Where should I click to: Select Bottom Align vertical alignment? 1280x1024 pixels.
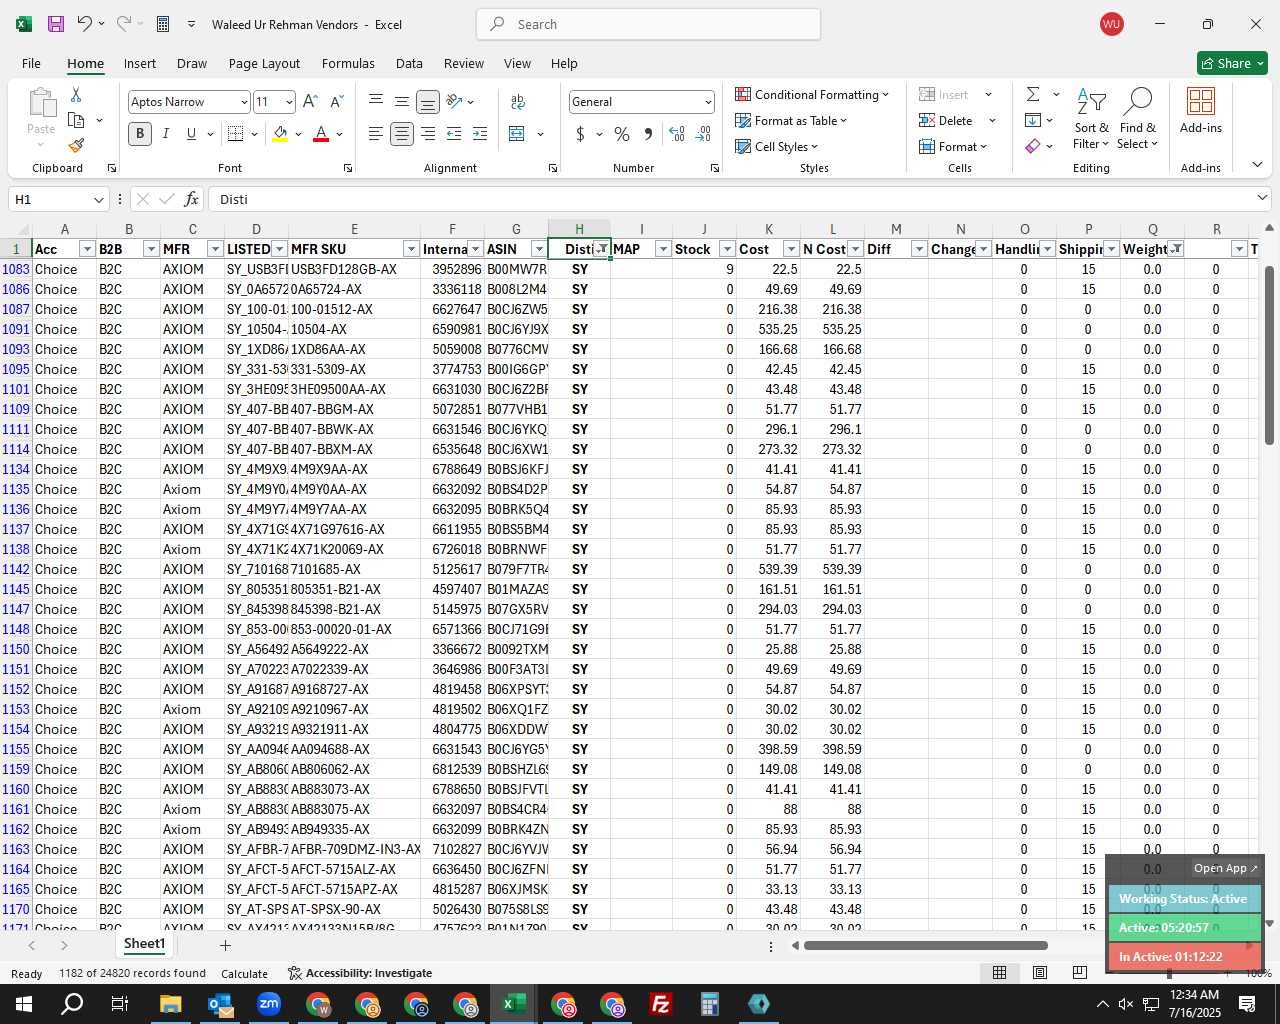tap(428, 102)
